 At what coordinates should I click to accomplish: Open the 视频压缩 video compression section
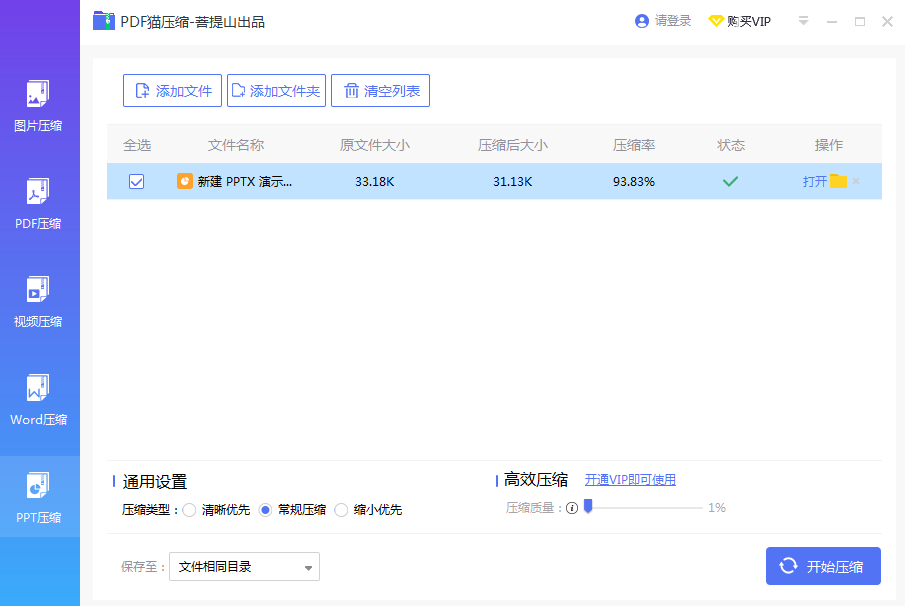point(38,302)
